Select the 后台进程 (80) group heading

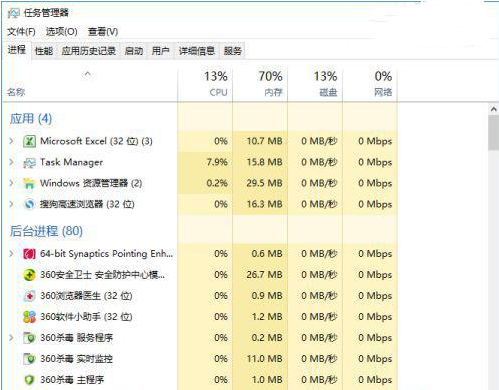pyautogui.click(x=46, y=231)
